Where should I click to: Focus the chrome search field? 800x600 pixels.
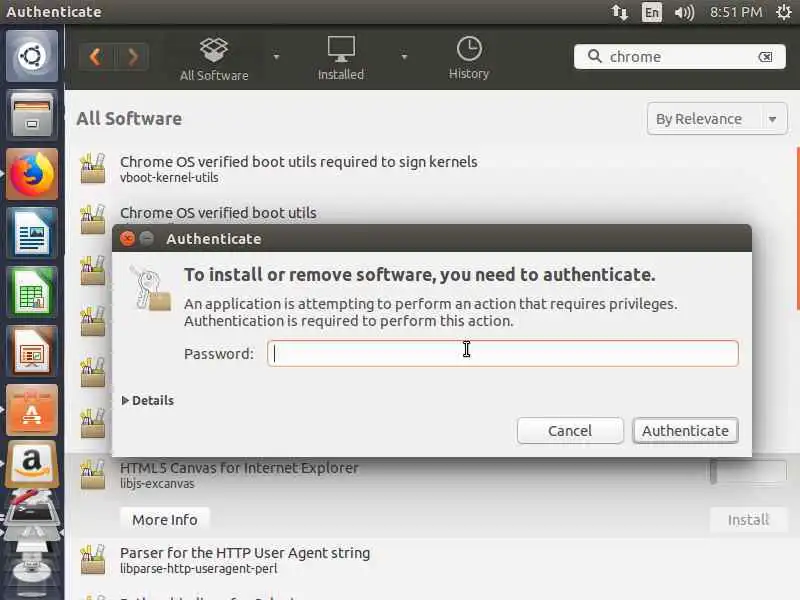(x=680, y=57)
